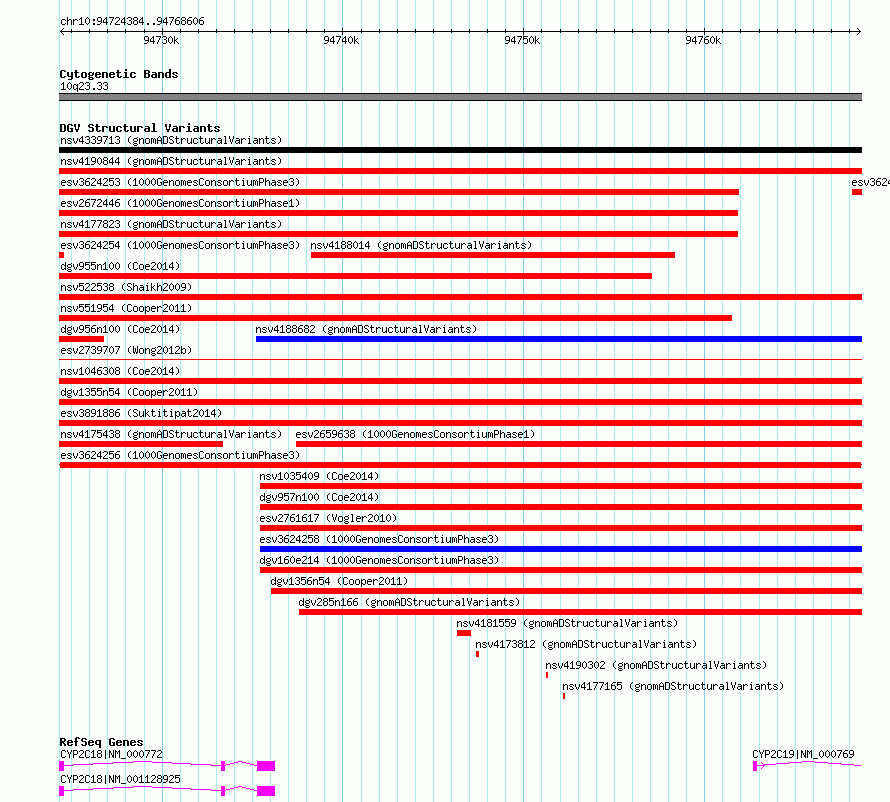Click the short red dgv956n100 bar

[81, 339]
